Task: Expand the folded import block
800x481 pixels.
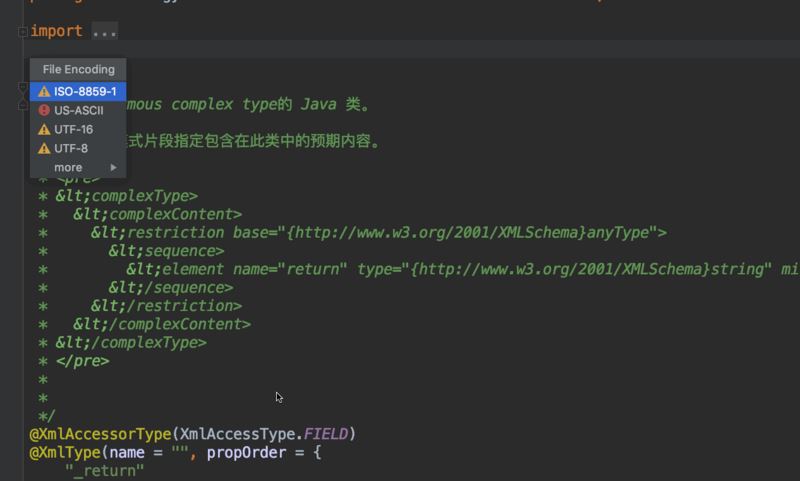Action: [x=22, y=32]
